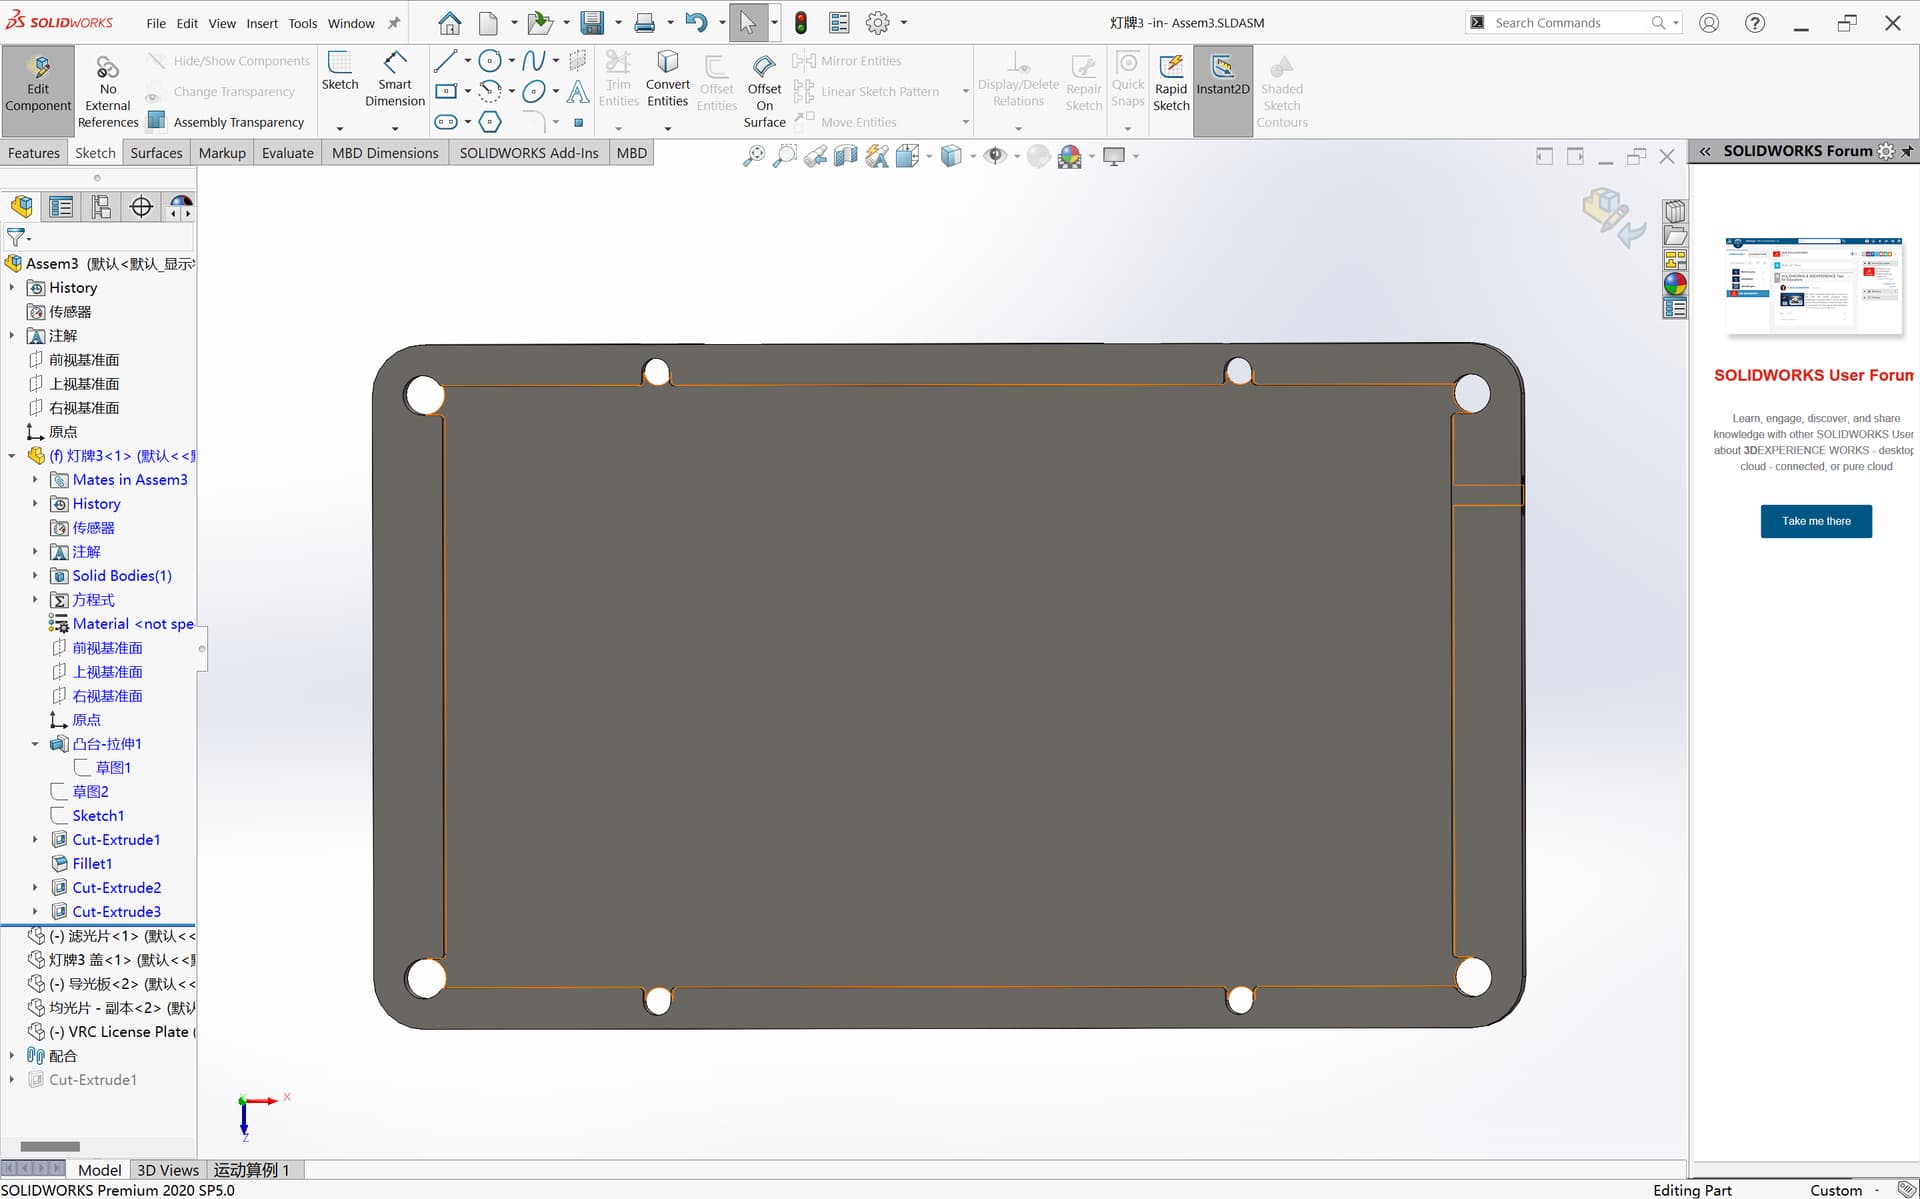Viewport: 1920px width, 1199px height.
Task: Collapse the 凸台-拉伸1 feature node
Action: coord(35,743)
